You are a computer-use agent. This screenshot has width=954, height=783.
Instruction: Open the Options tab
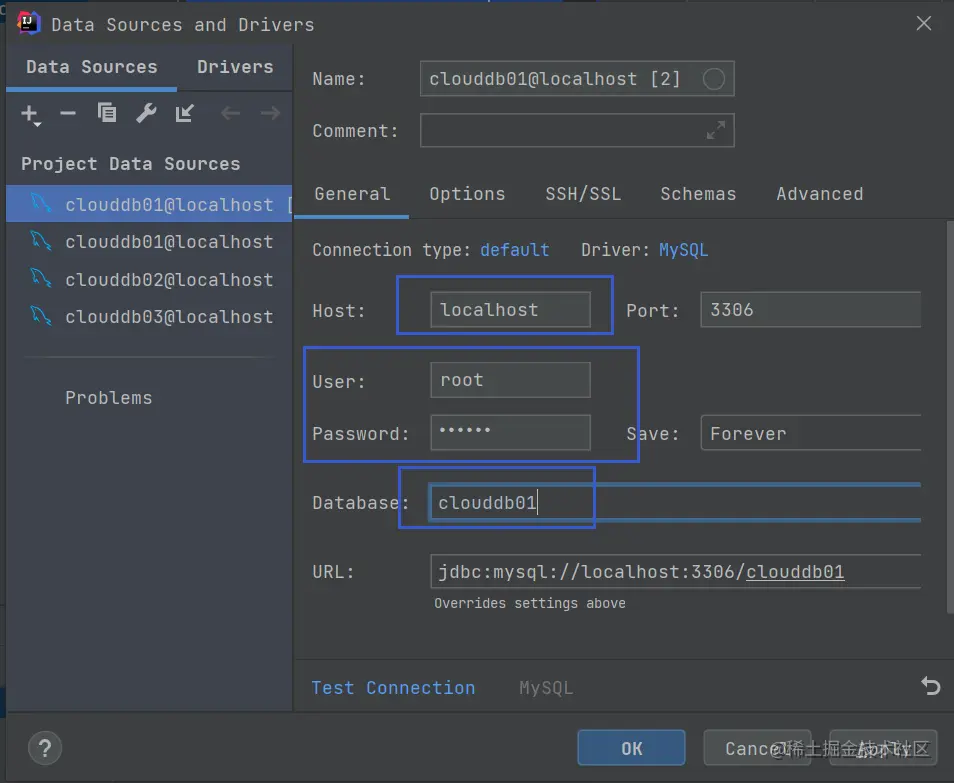(467, 194)
